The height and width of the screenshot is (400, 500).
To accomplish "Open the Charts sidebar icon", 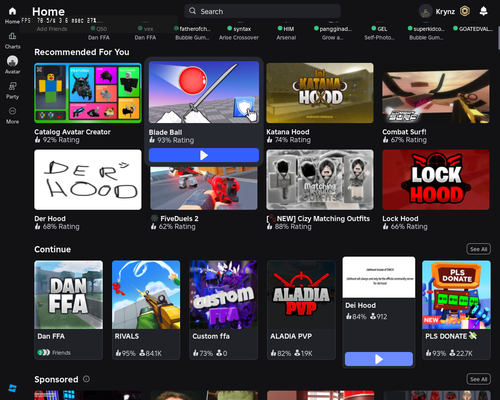I will click(12, 36).
